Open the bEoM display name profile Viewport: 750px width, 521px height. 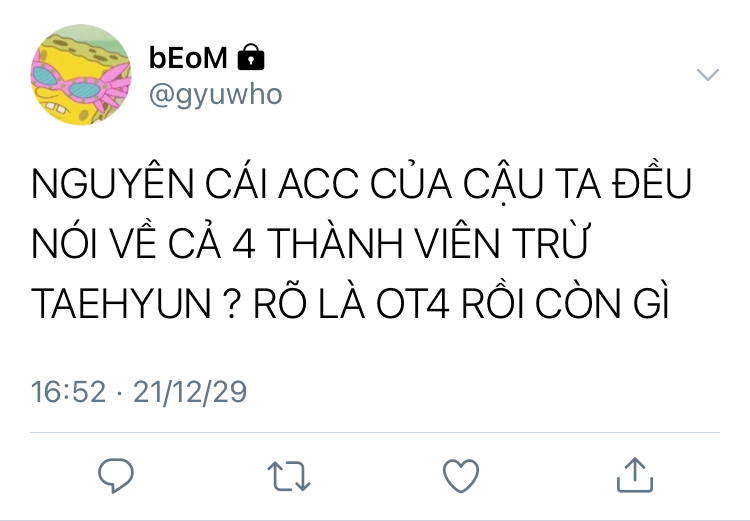coord(188,57)
